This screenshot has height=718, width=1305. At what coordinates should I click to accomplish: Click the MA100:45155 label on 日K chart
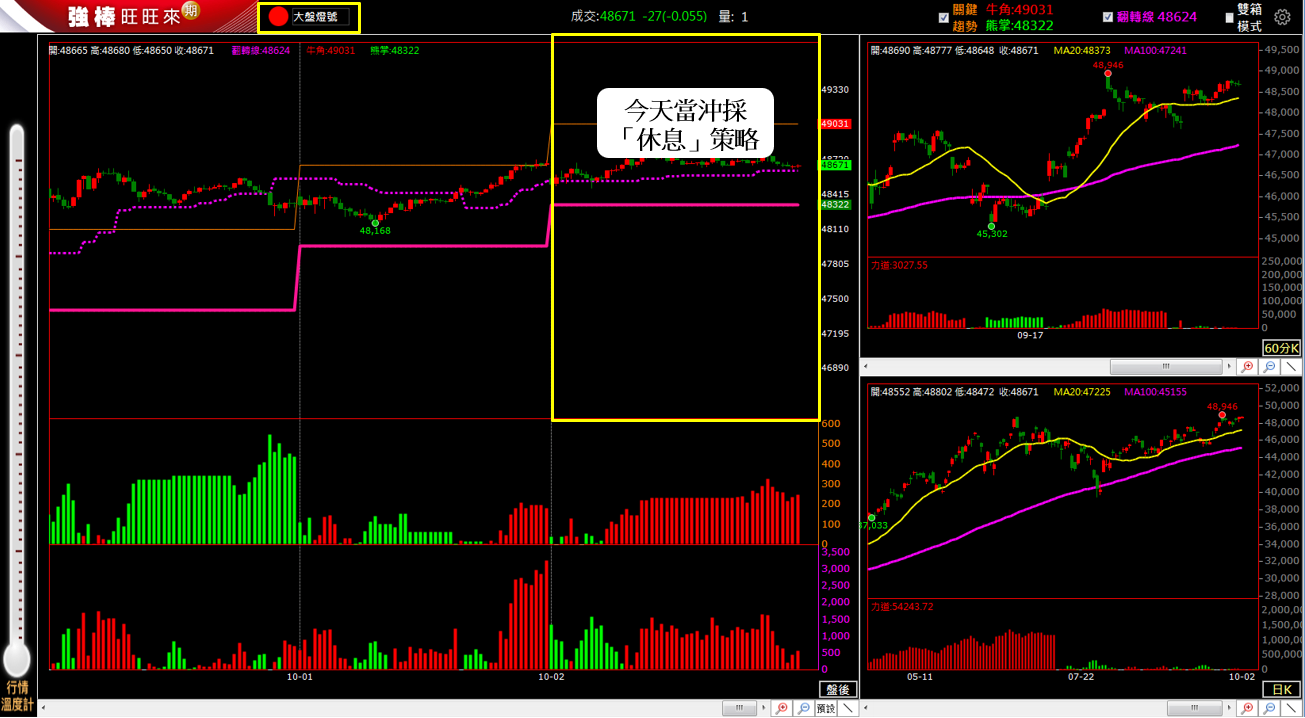tap(1155, 391)
